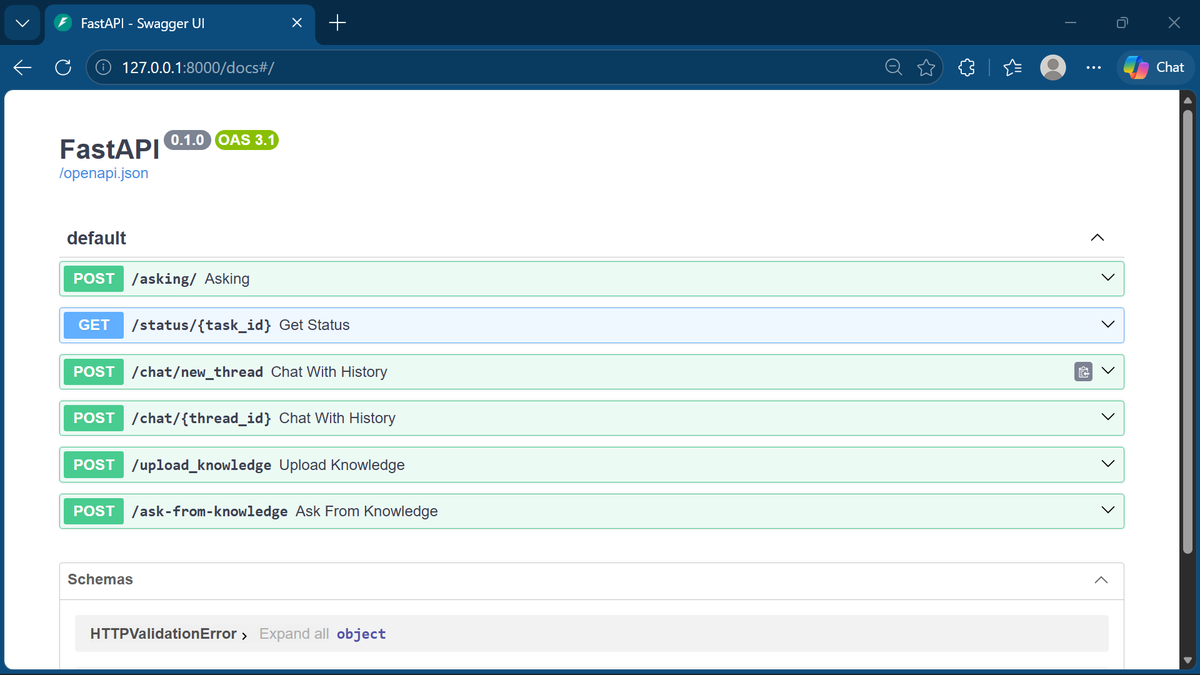Viewport: 1200px width, 675px height.
Task: Click the Upload Knowledge summary text
Action: tap(342, 465)
